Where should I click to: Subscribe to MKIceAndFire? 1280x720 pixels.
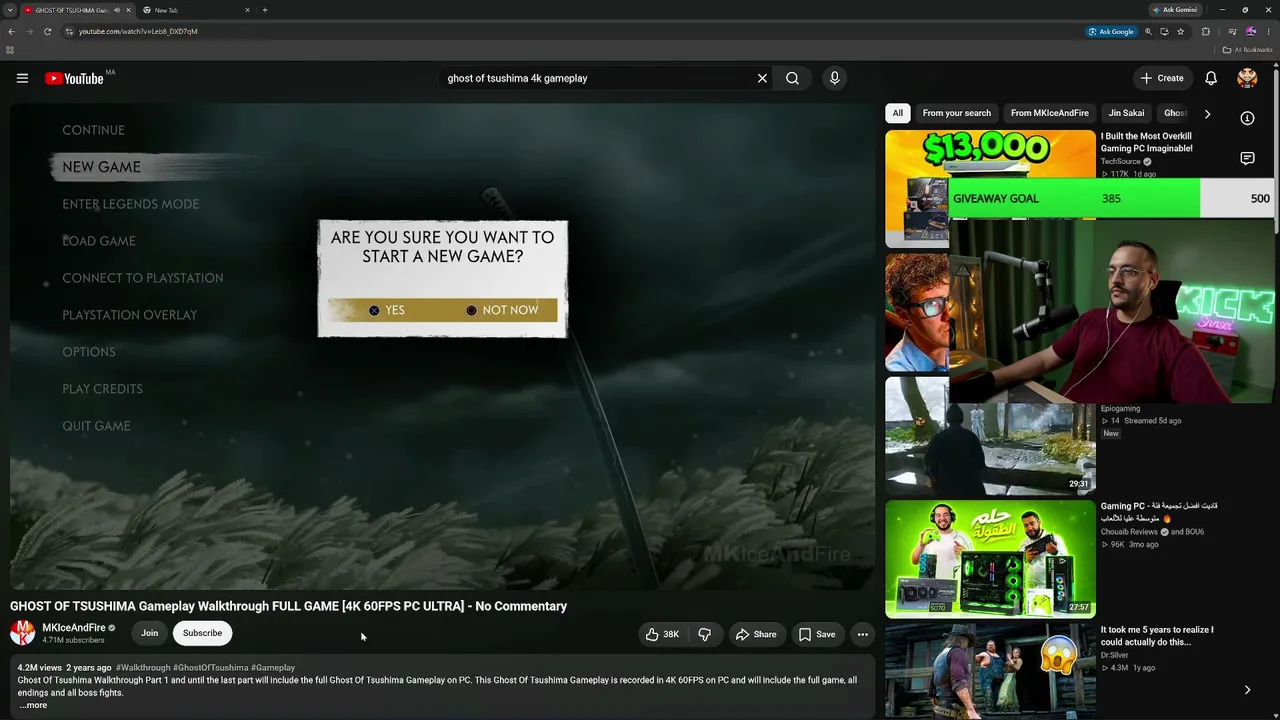pyautogui.click(x=202, y=633)
